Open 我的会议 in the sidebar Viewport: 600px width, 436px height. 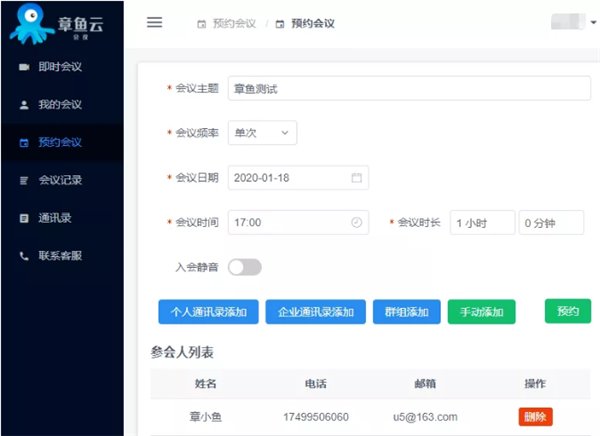(59, 104)
